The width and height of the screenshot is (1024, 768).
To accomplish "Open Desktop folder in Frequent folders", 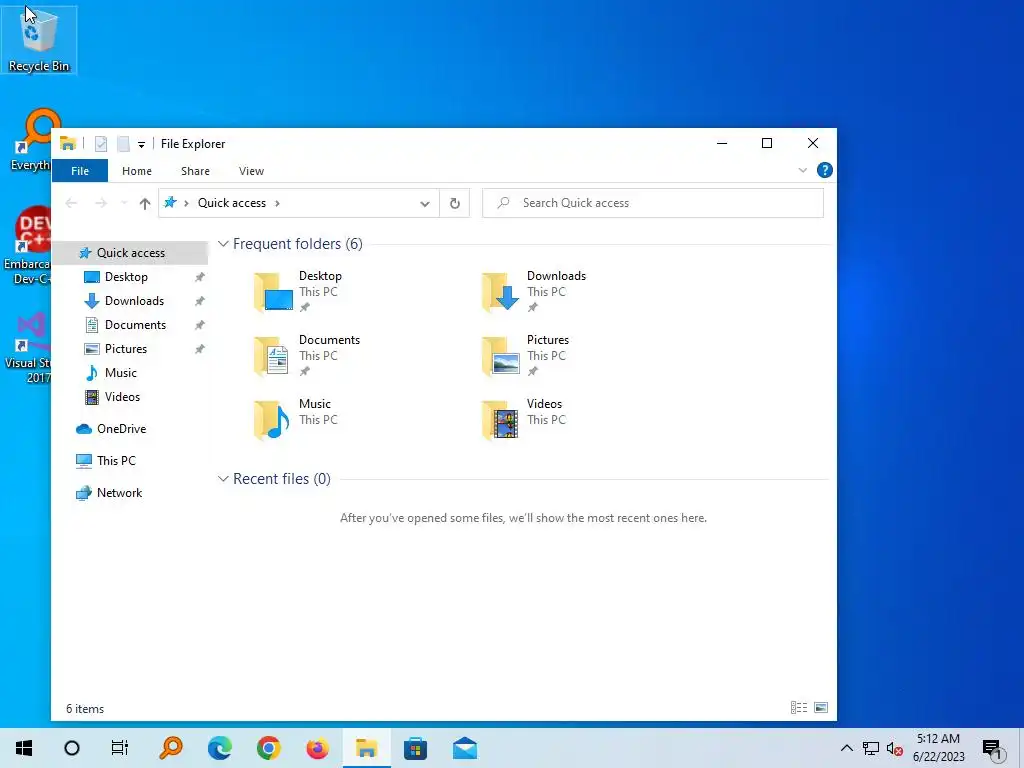I will [x=298, y=291].
